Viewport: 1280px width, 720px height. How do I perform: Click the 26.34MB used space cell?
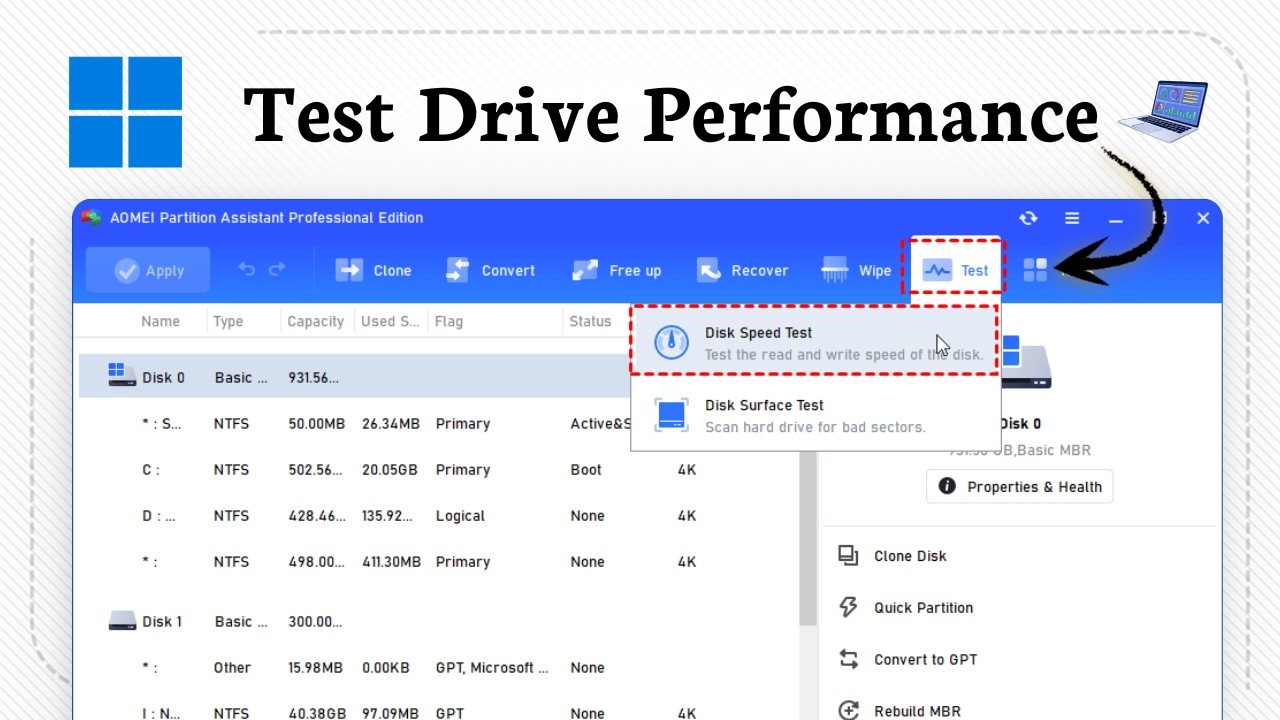pyautogui.click(x=390, y=424)
